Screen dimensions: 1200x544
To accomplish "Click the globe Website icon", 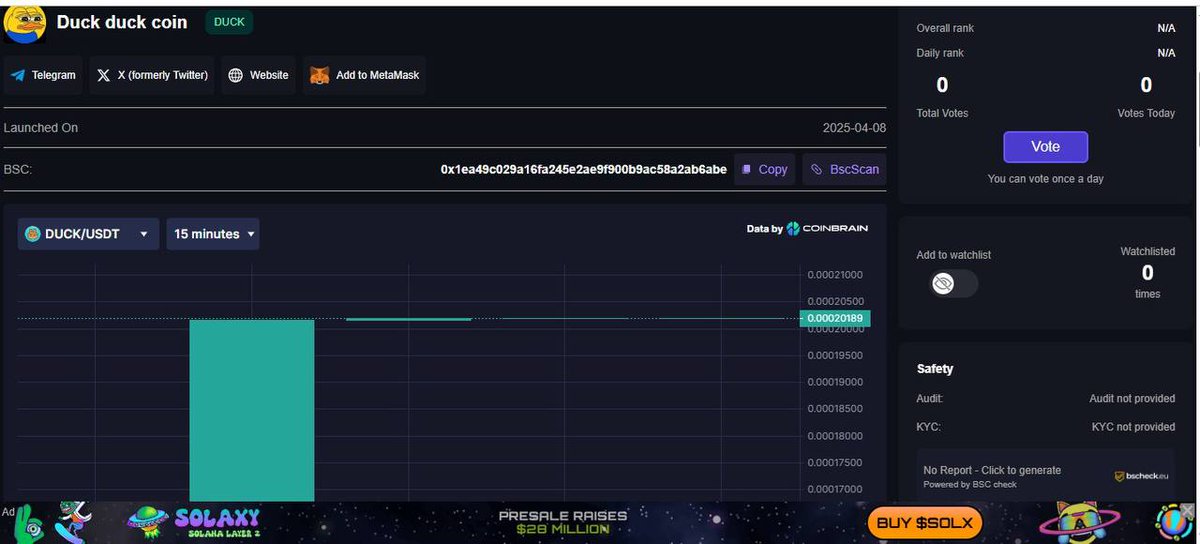I will [235, 75].
